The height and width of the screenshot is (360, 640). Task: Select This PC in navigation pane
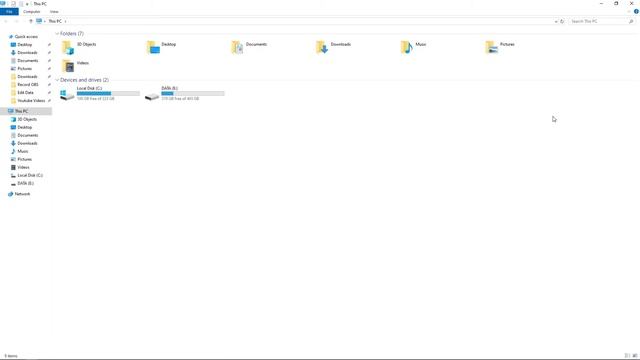pyautogui.click(x=22, y=111)
